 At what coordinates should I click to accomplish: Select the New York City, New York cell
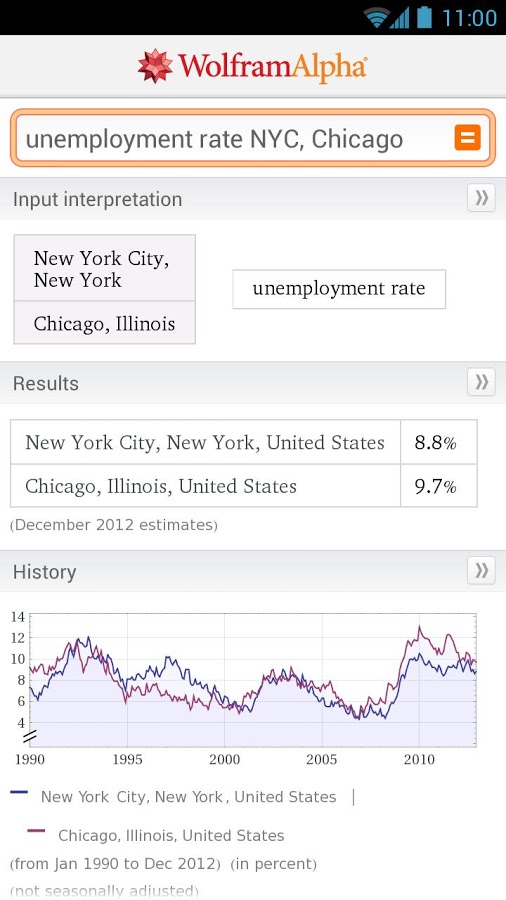104,268
